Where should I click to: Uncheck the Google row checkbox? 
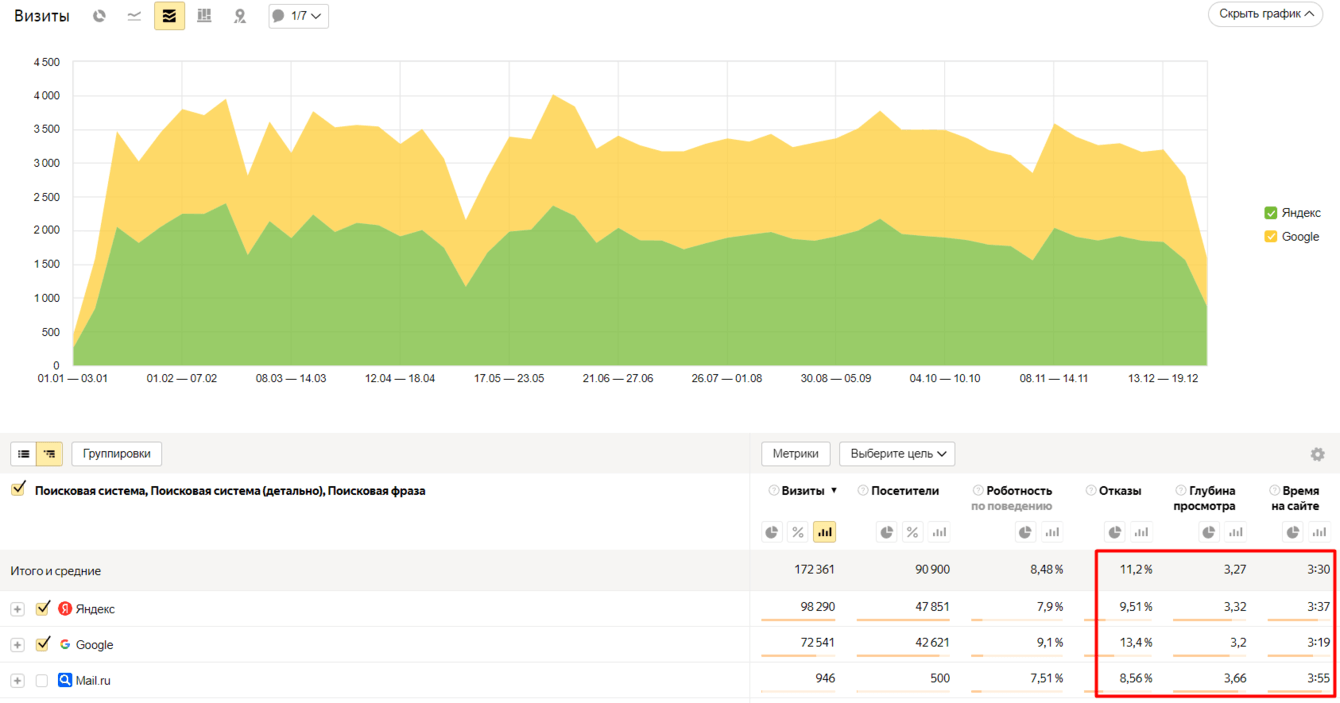point(43,644)
